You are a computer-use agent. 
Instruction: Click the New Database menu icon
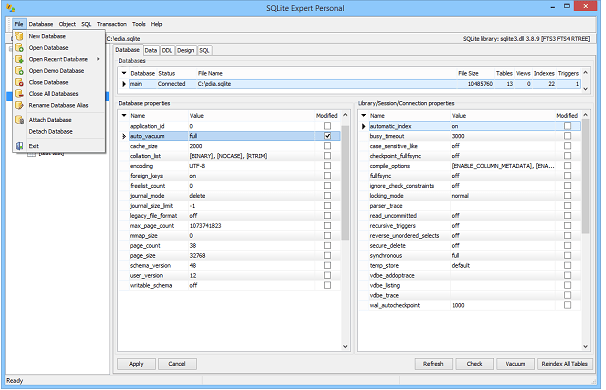click(19, 36)
